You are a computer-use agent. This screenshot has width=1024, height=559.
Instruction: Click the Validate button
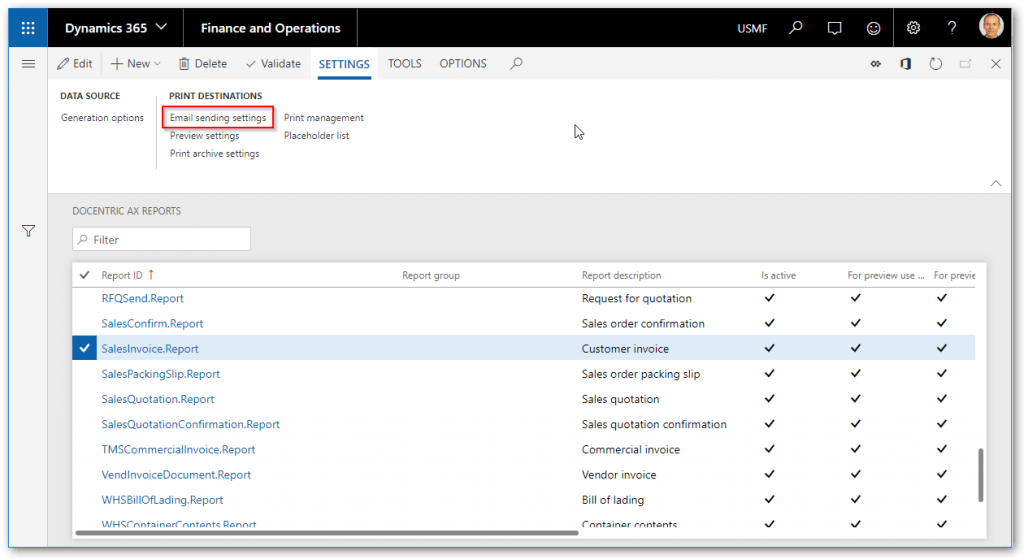click(273, 63)
